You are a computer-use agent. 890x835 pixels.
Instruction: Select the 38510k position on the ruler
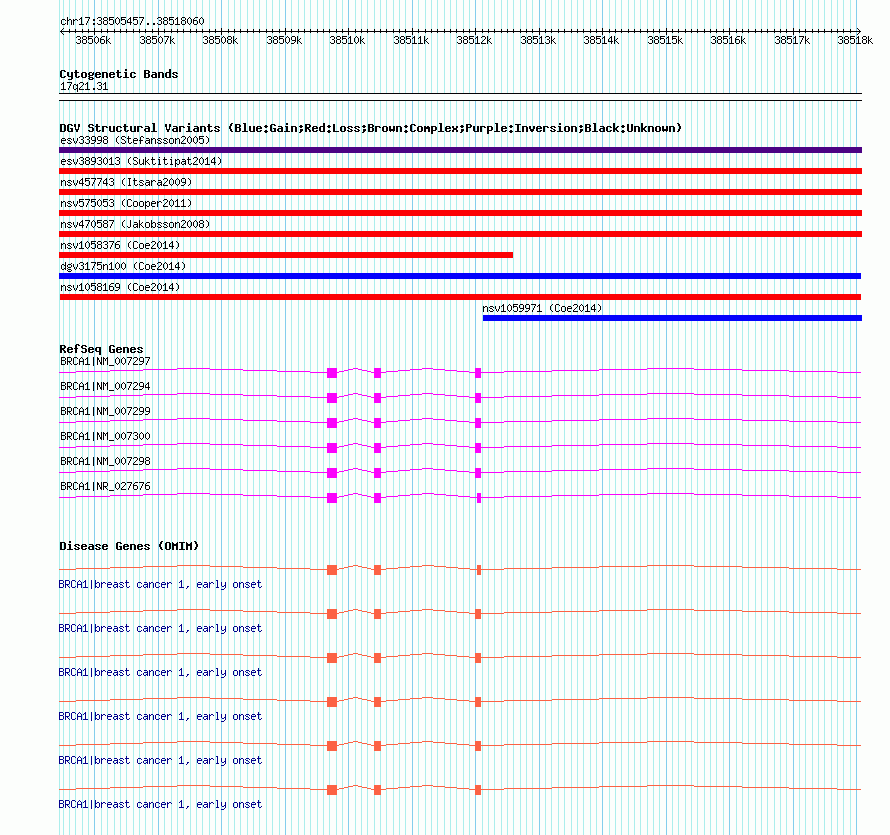(347, 40)
